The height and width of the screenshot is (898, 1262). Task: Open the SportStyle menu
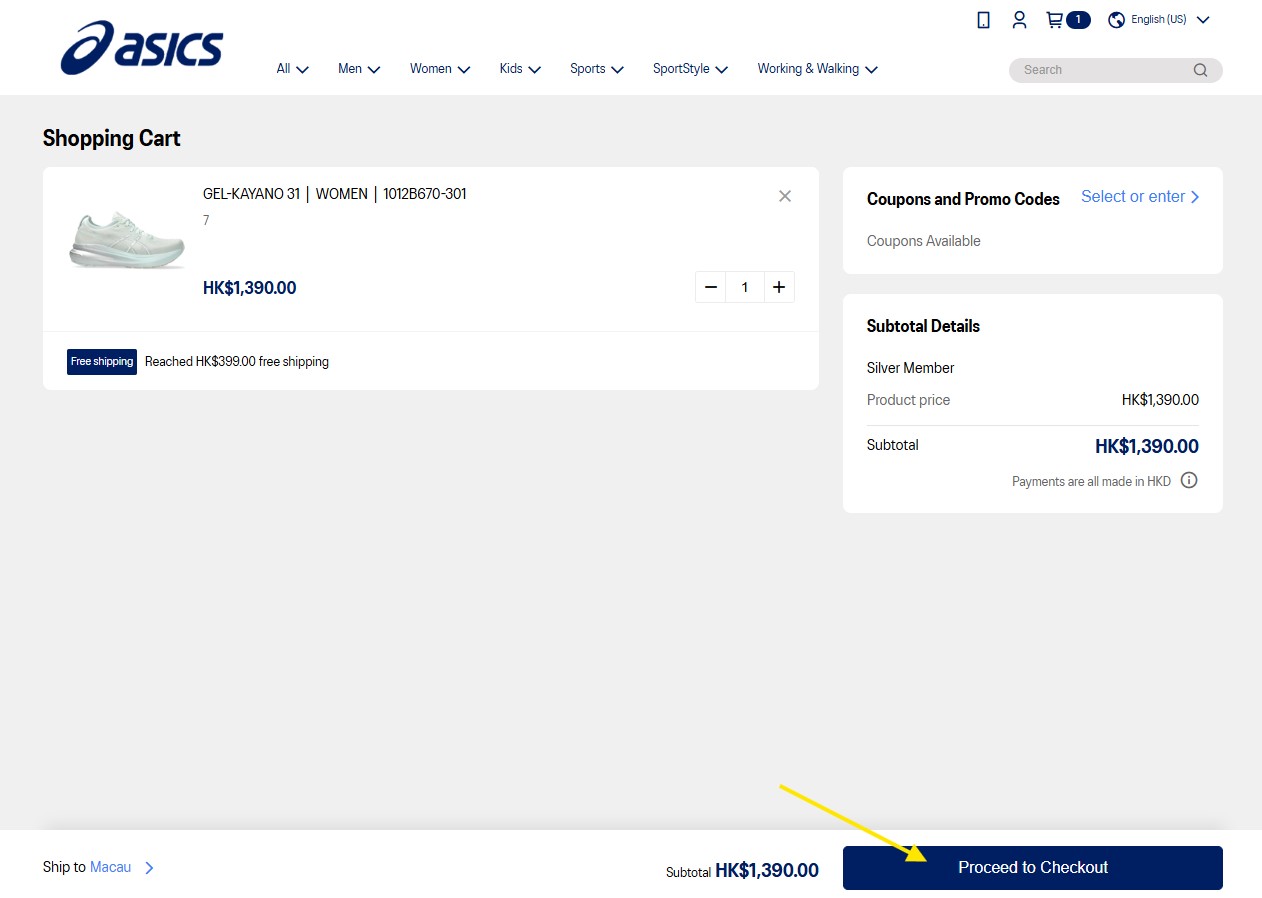pyautogui.click(x=691, y=69)
